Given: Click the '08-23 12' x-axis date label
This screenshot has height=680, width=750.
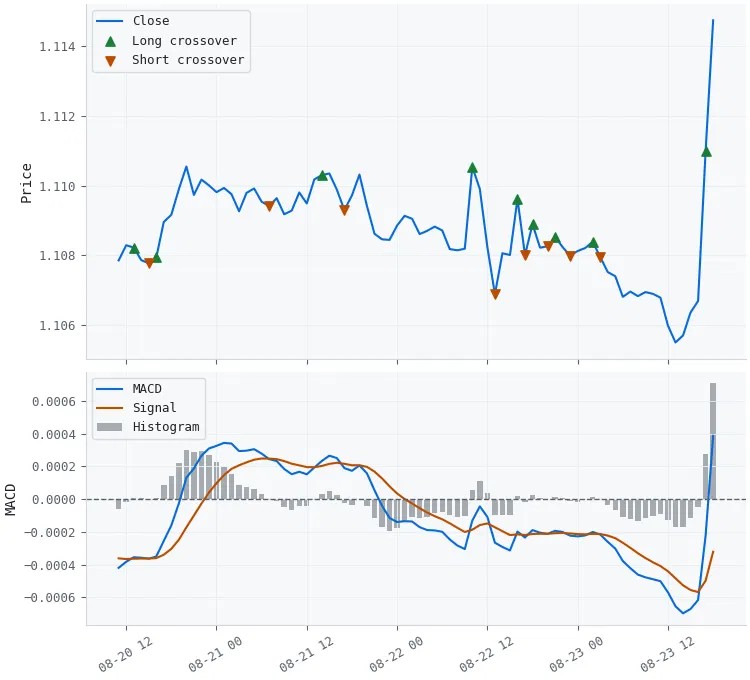Looking at the screenshot, I should tap(667, 654).
